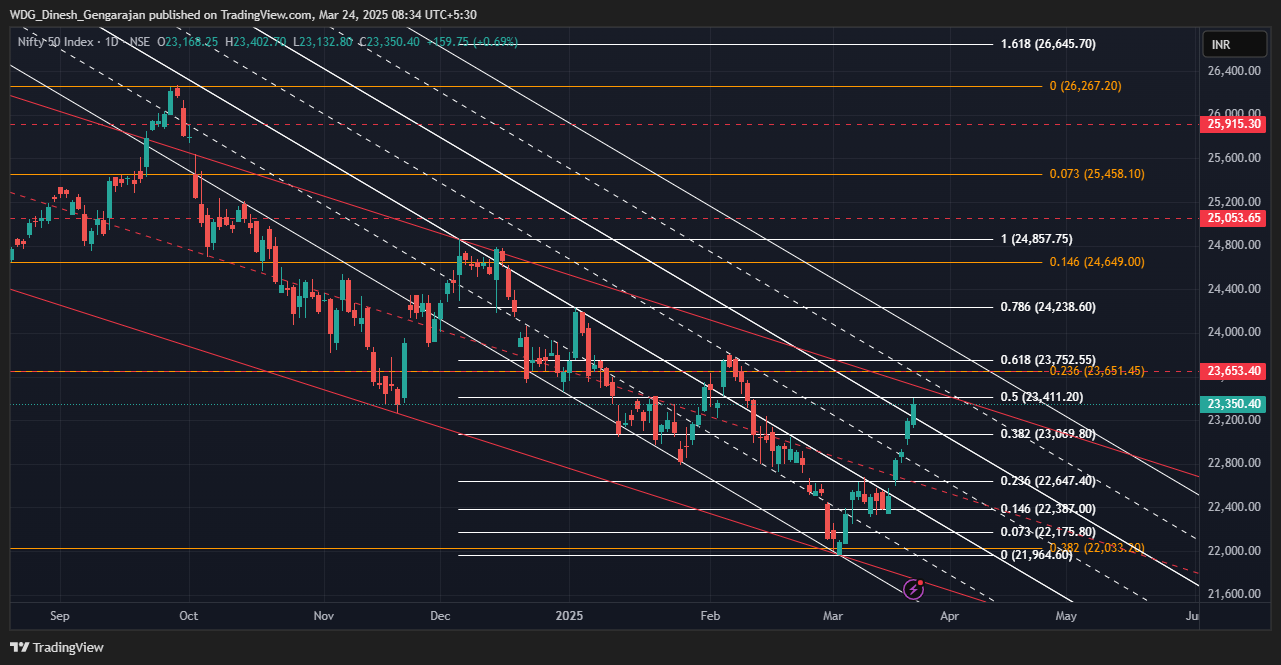Select the 22,400.00 price scale value
This screenshot has width=1281, height=665.
(1232, 507)
